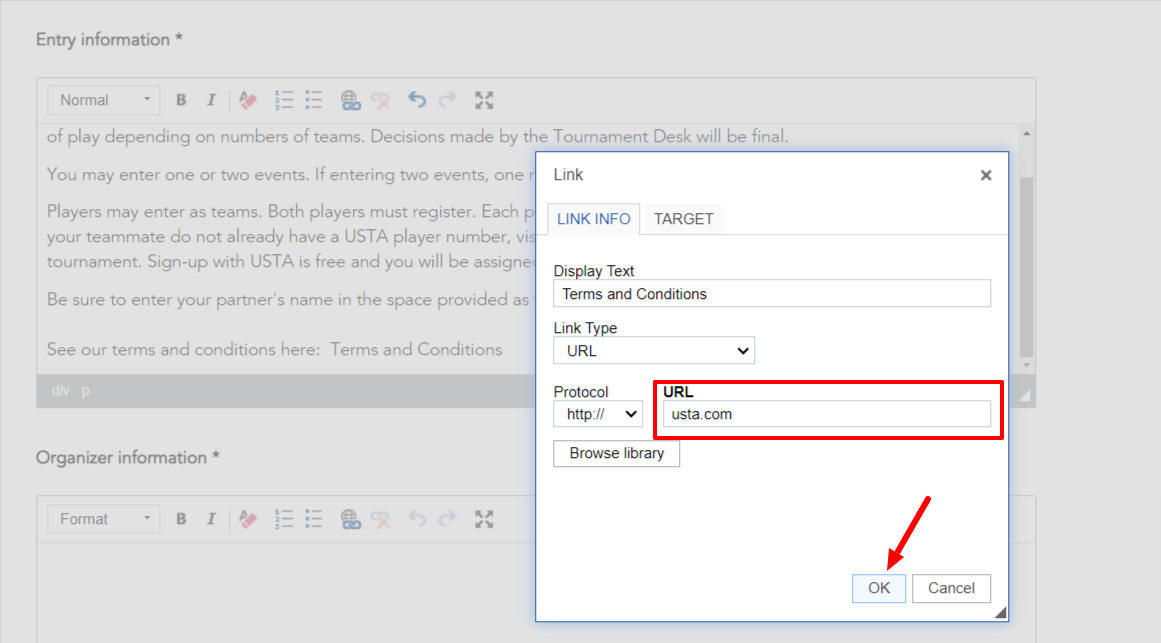
Task: Click the scroll down arrow of Entry editor
Action: [1026, 365]
